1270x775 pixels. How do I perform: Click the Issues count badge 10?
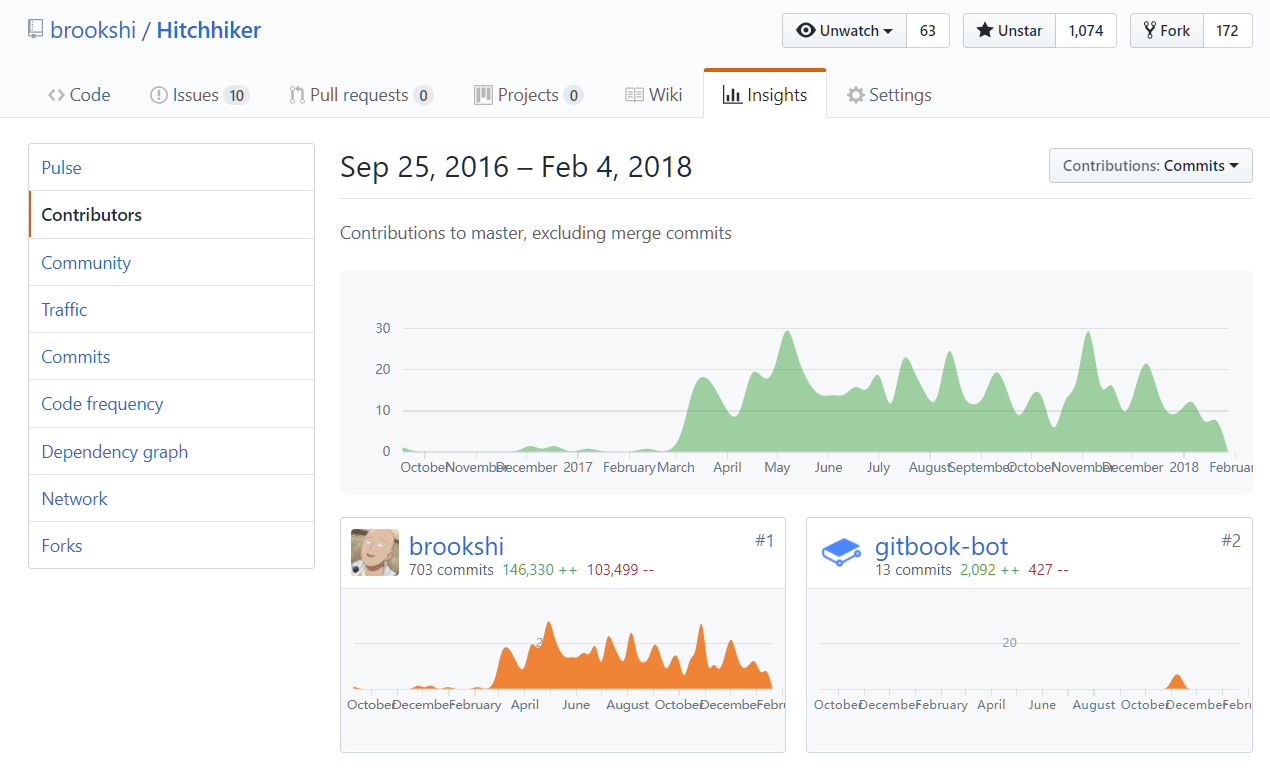tap(236, 96)
